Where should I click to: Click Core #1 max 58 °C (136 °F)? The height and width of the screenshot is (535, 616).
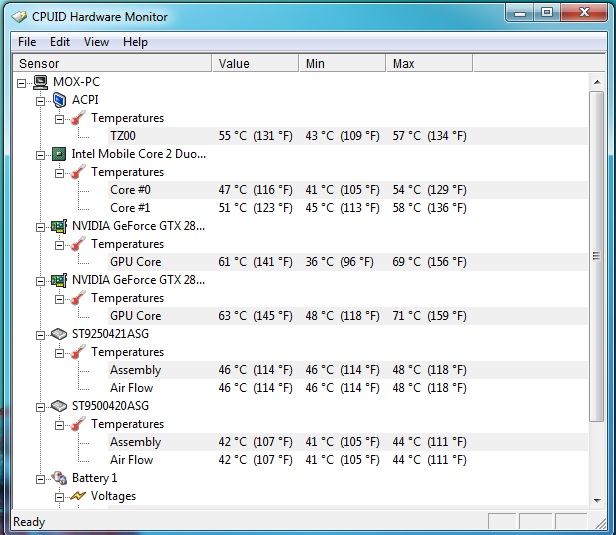pyautogui.click(x=429, y=208)
